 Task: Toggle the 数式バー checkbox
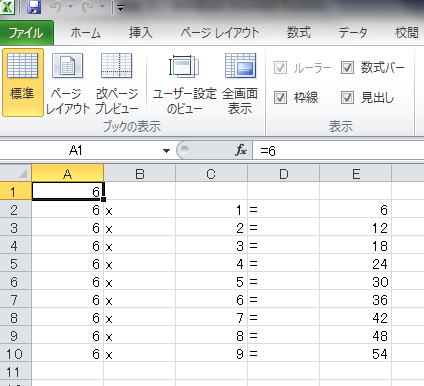click(347, 68)
